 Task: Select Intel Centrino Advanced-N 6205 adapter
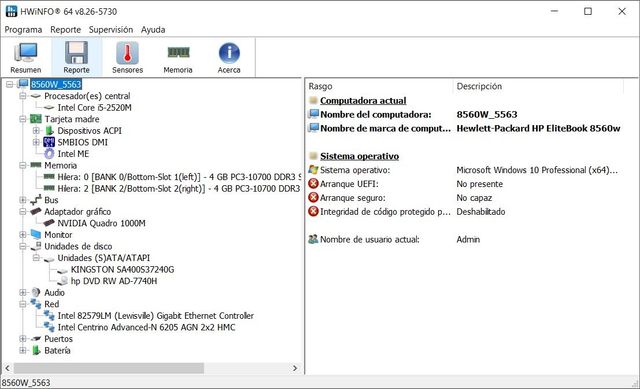click(147, 327)
